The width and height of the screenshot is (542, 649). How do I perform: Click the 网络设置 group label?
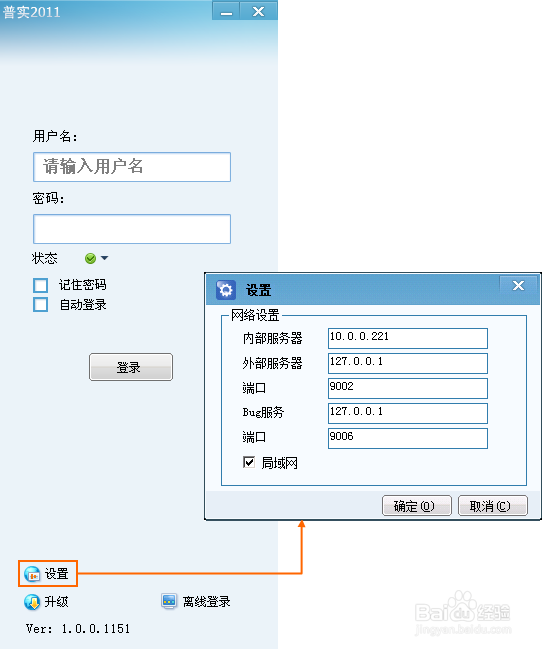click(255, 315)
